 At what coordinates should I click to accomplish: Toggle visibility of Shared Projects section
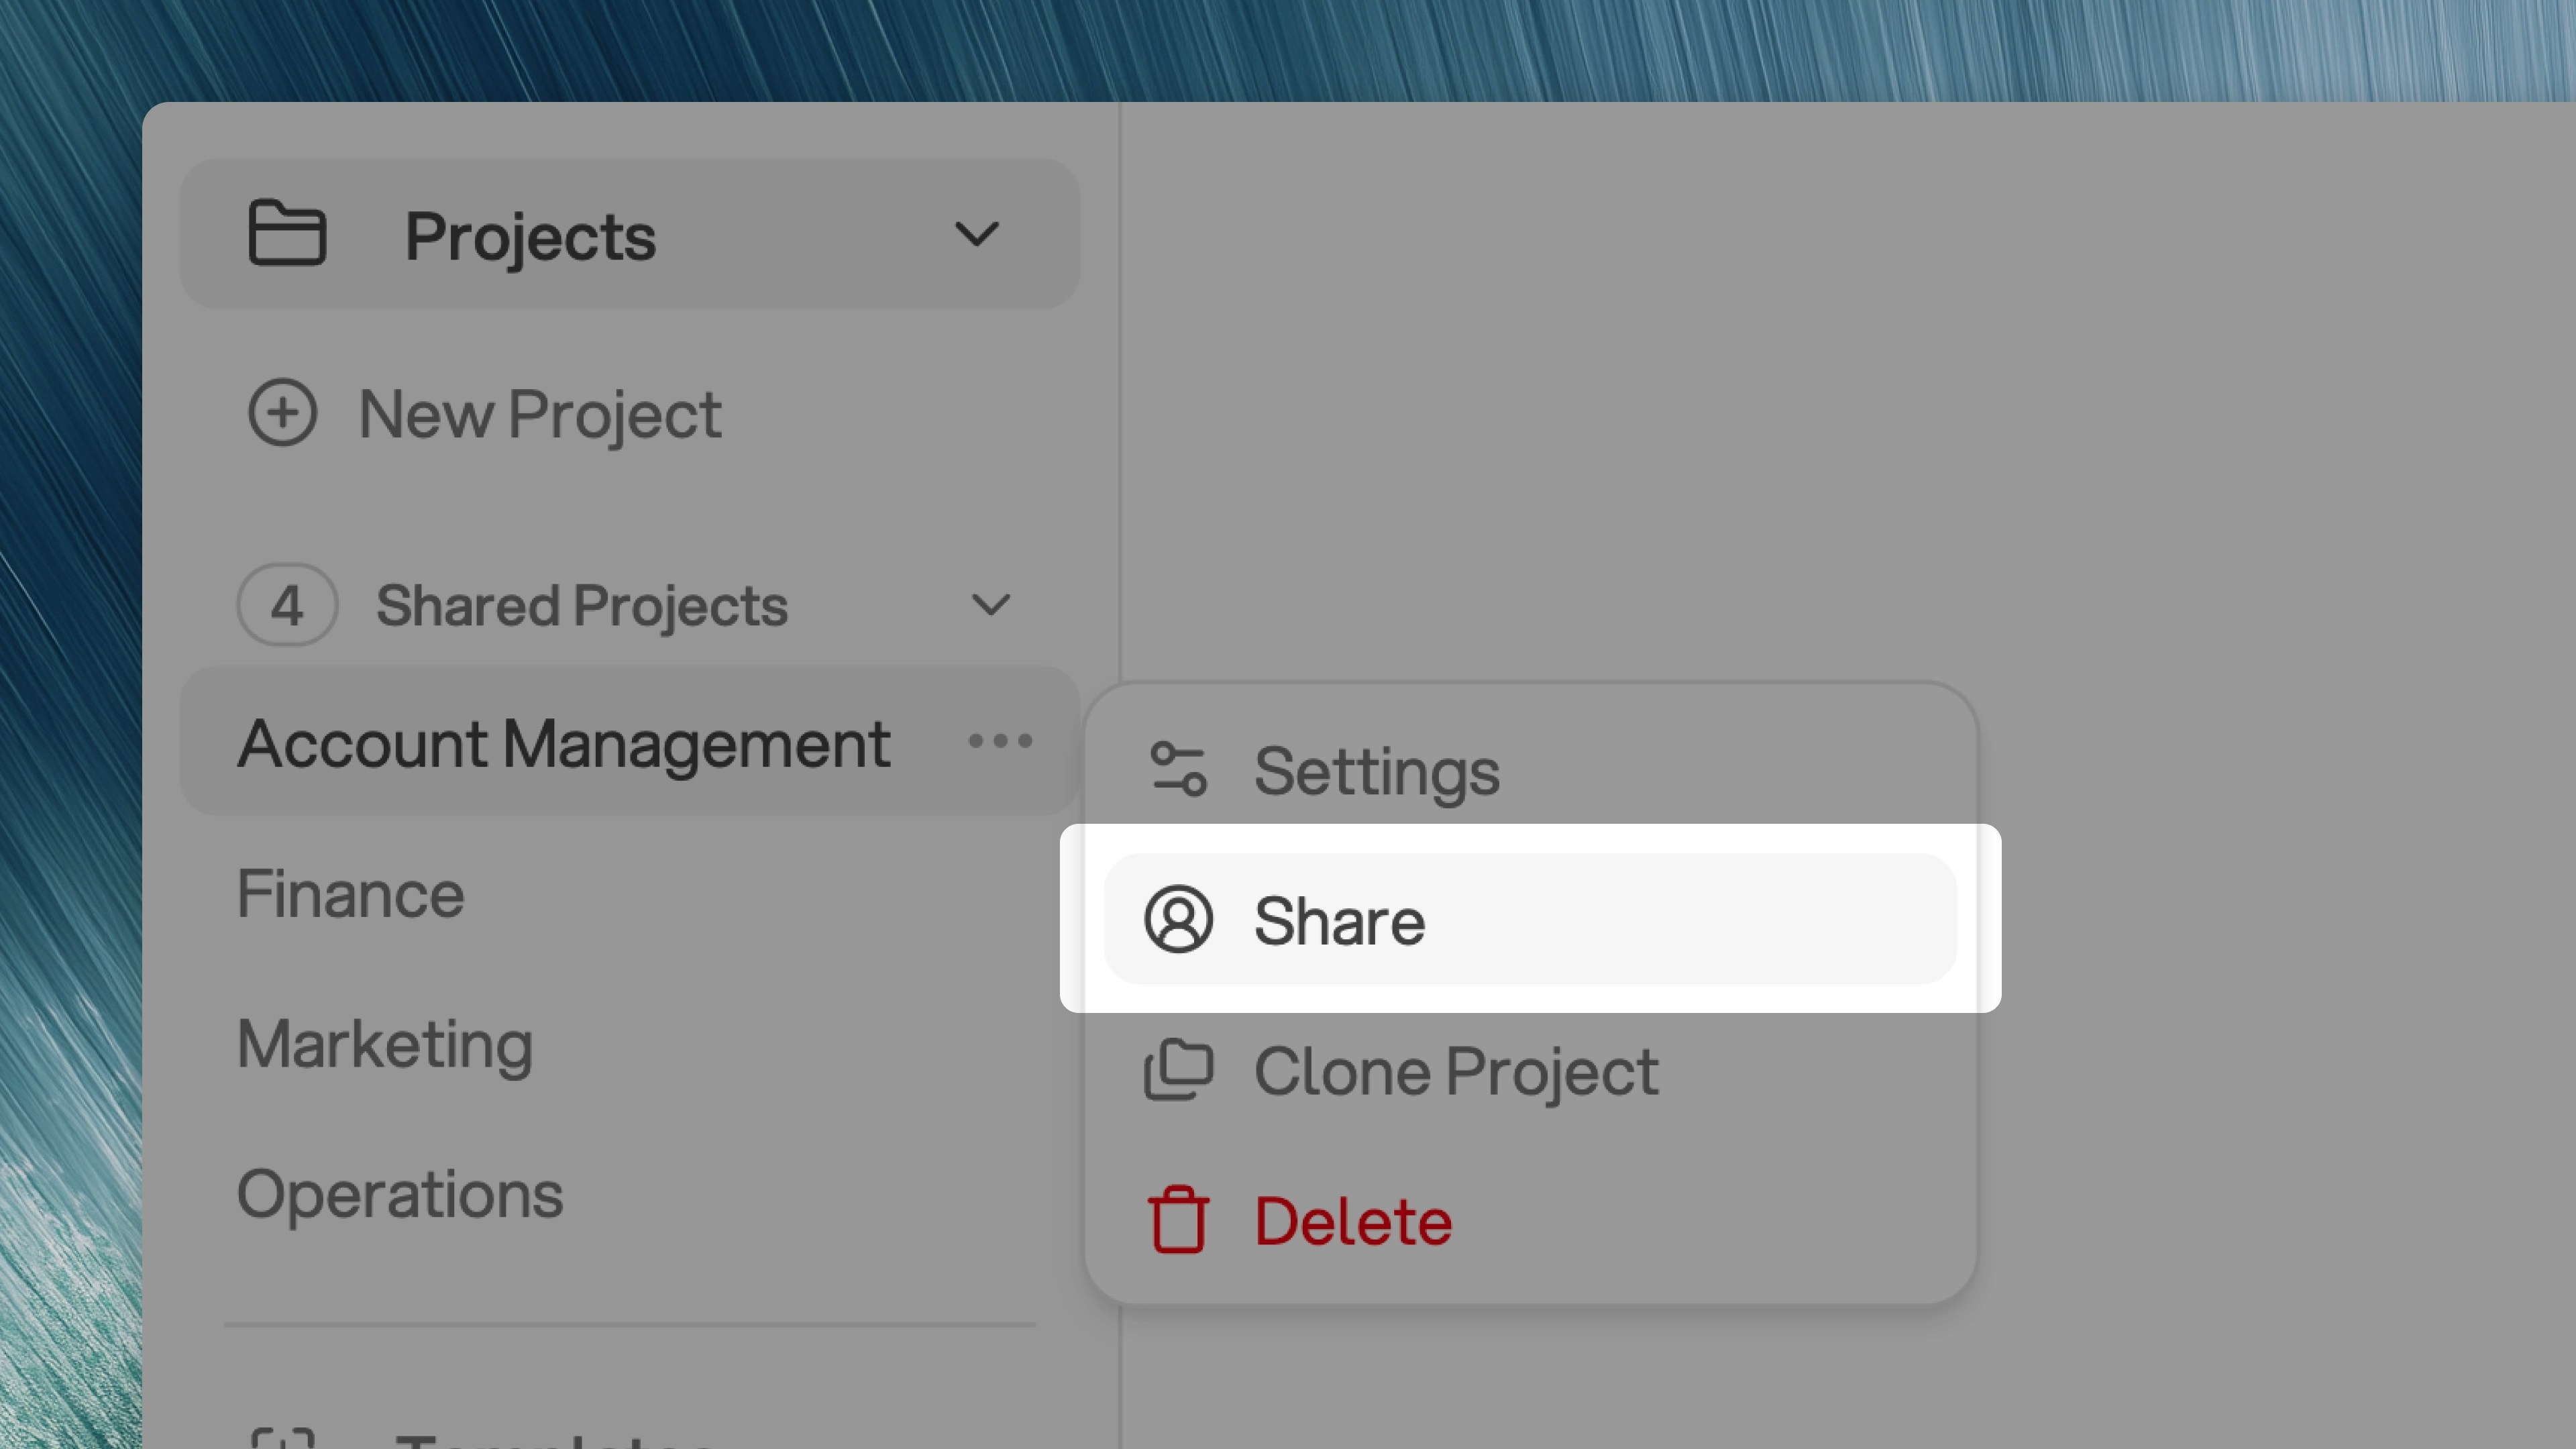click(991, 605)
